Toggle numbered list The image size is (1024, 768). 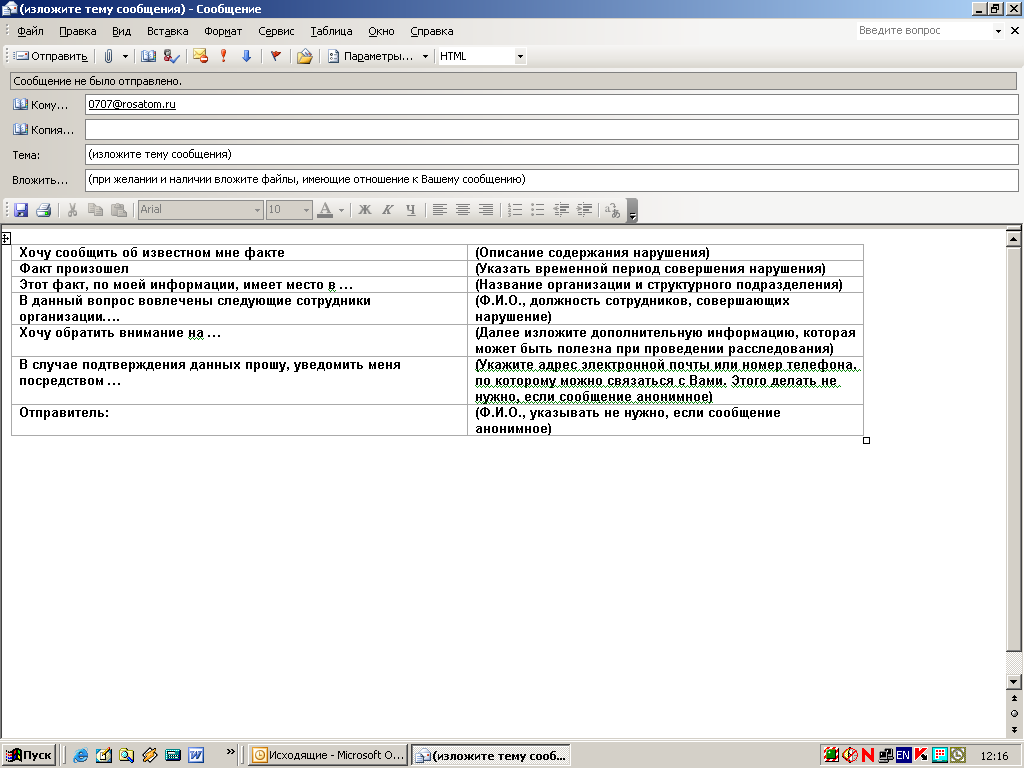(515, 210)
